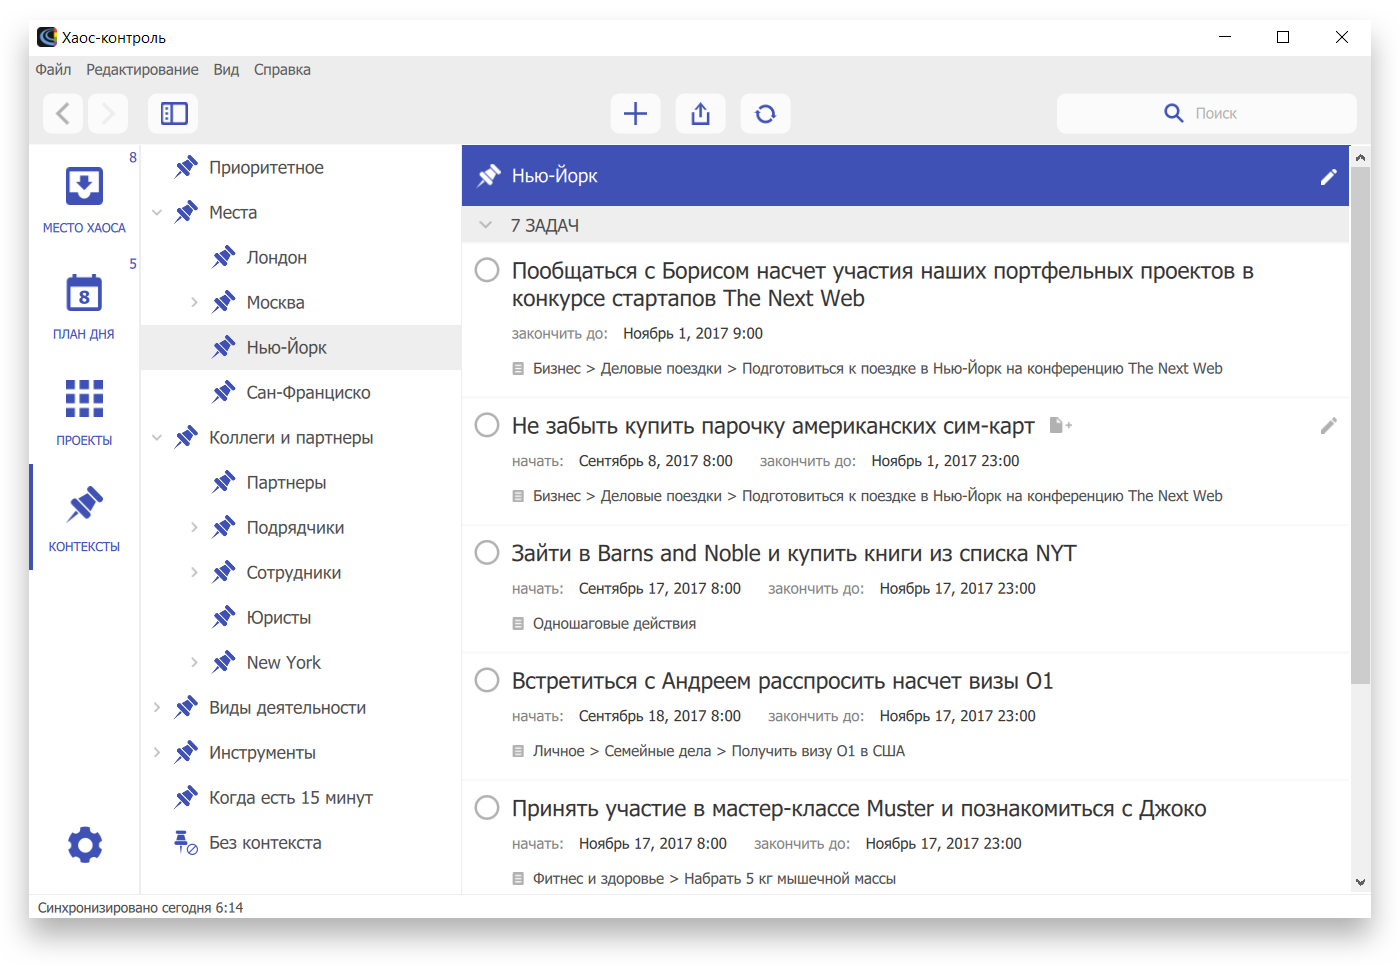Click the magnifier icon in search box
Screen dimensions: 1400x970
(1174, 113)
